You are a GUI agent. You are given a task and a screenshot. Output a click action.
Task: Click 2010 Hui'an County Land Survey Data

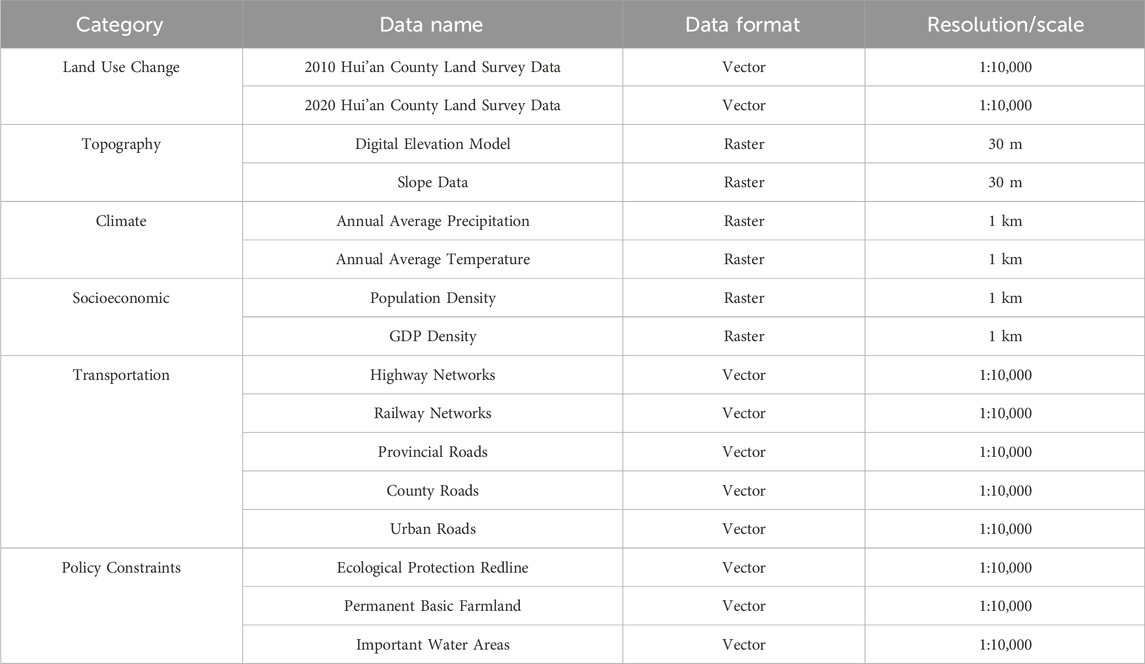tap(432, 67)
